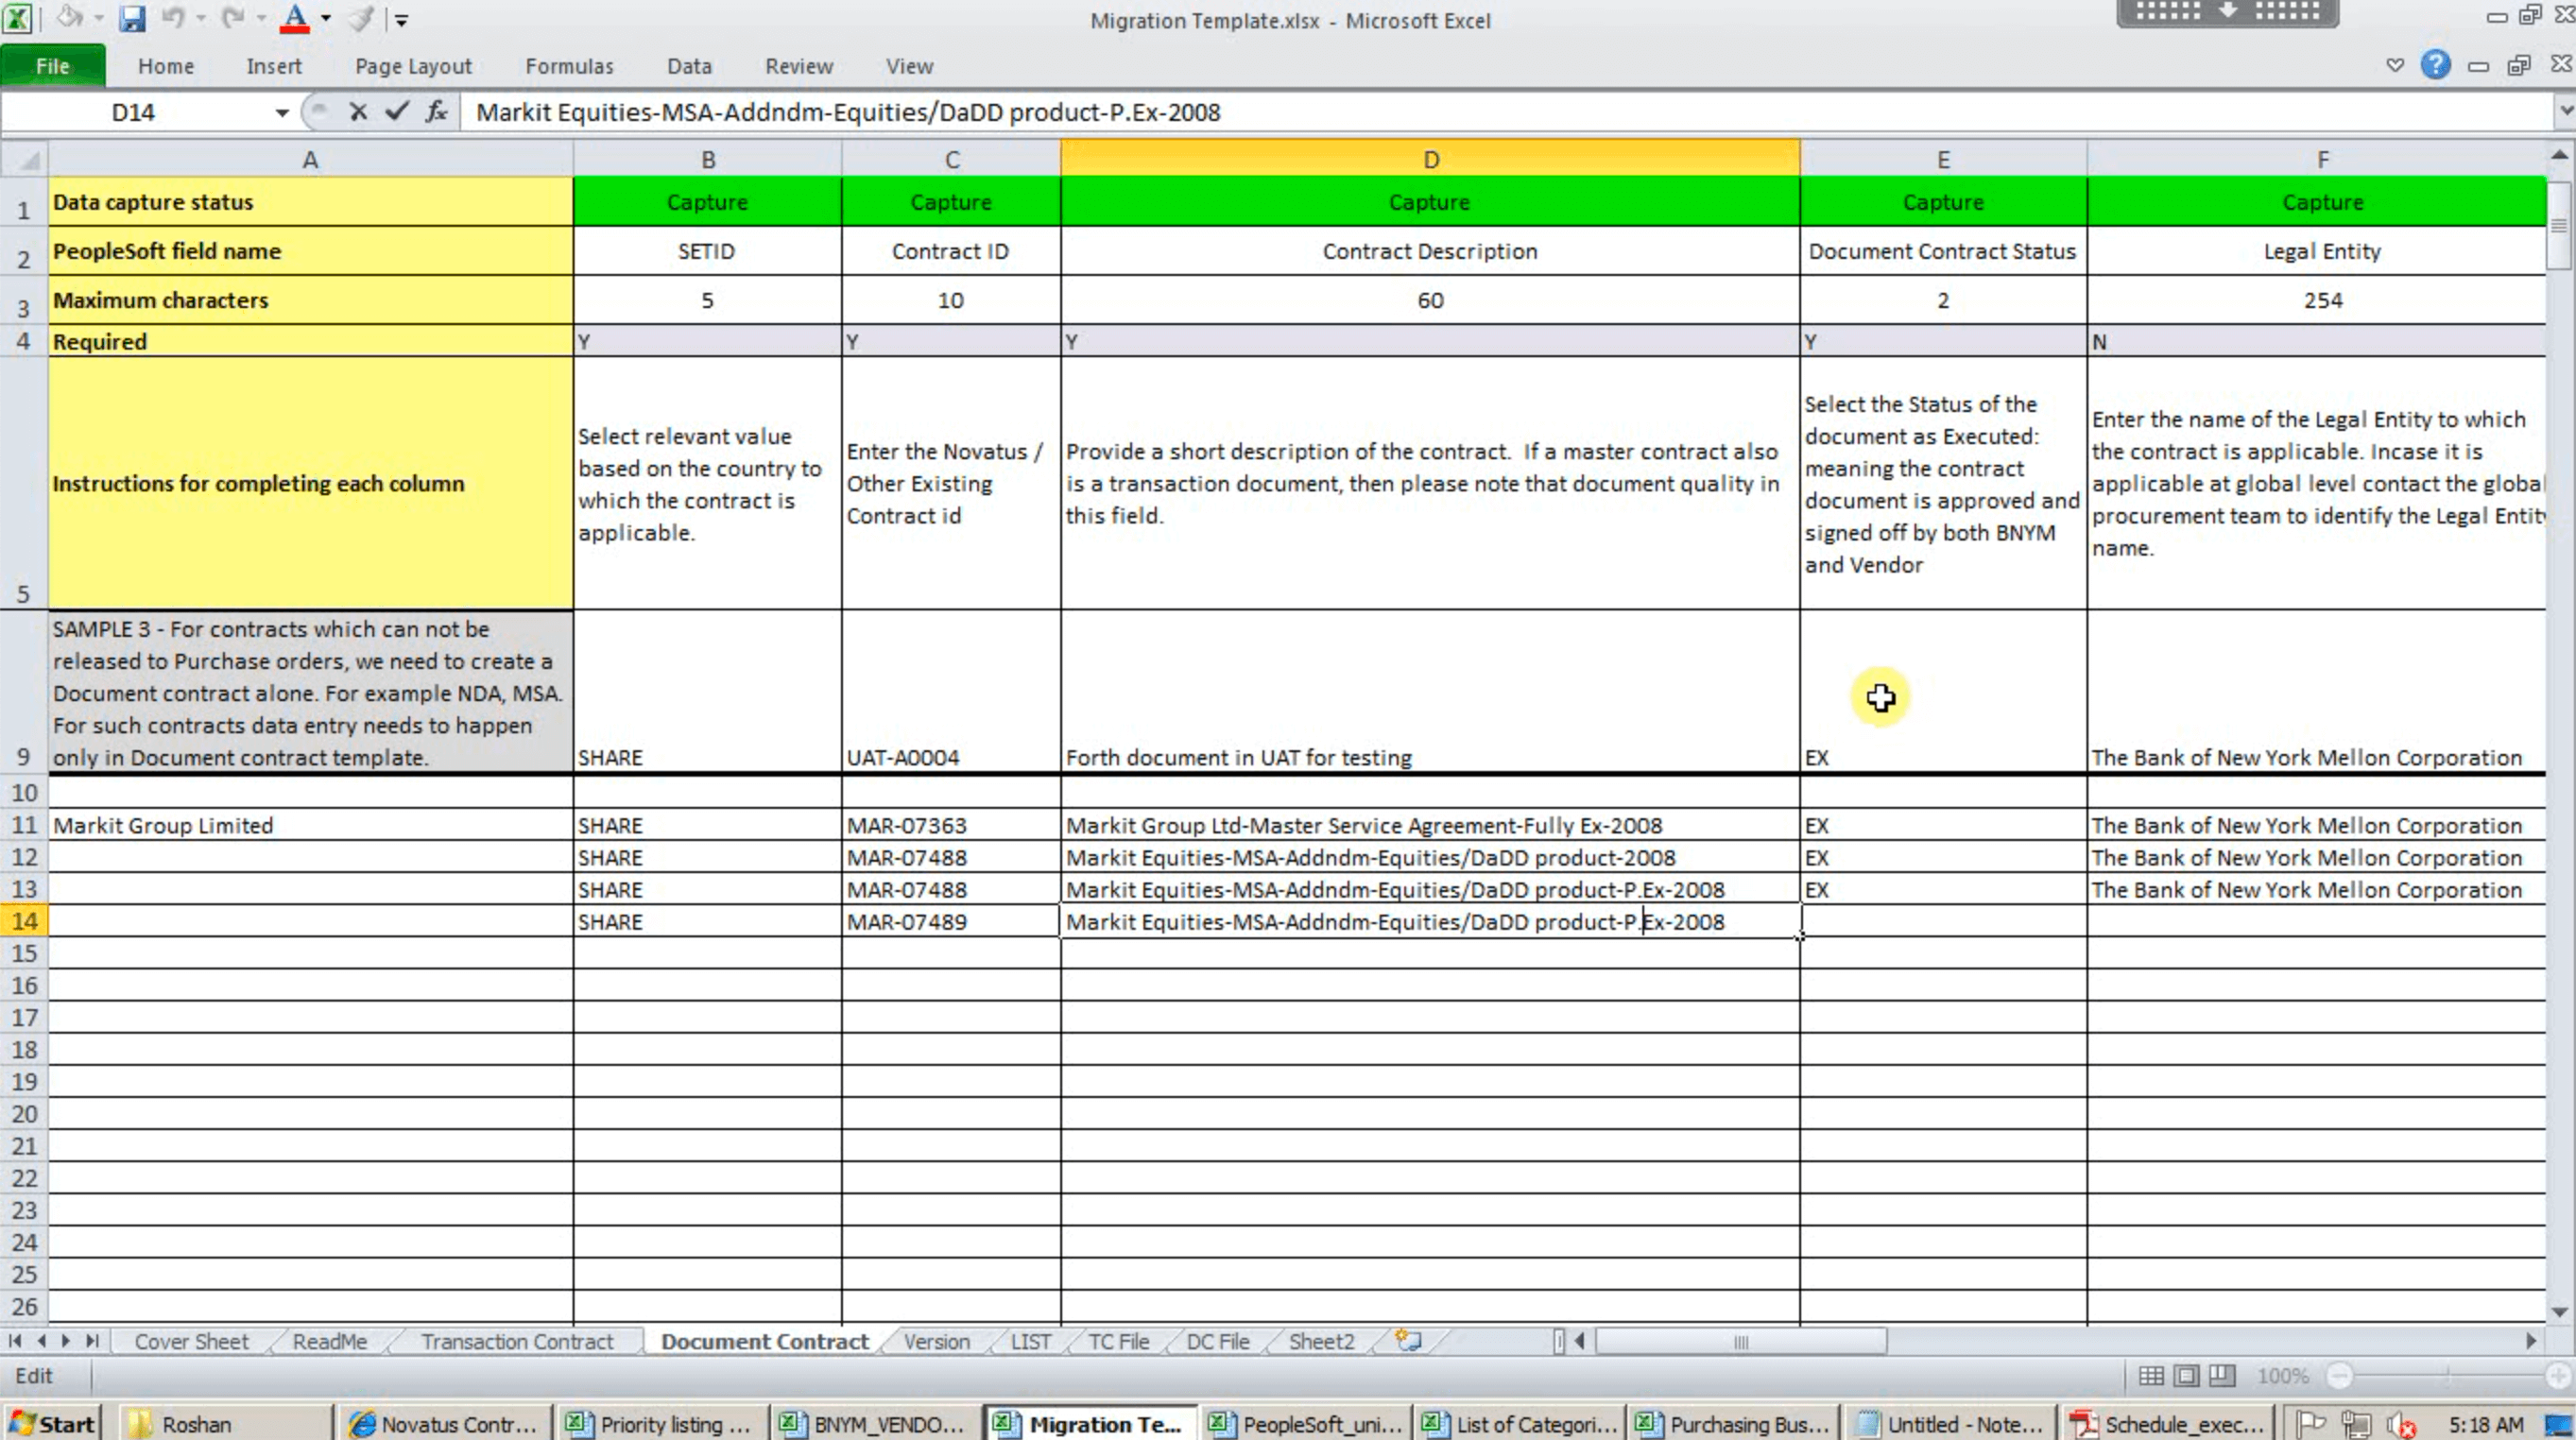The image size is (2576, 1440).
Task: Select the Formulas ribbon tab
Action: tap(568, 65)
